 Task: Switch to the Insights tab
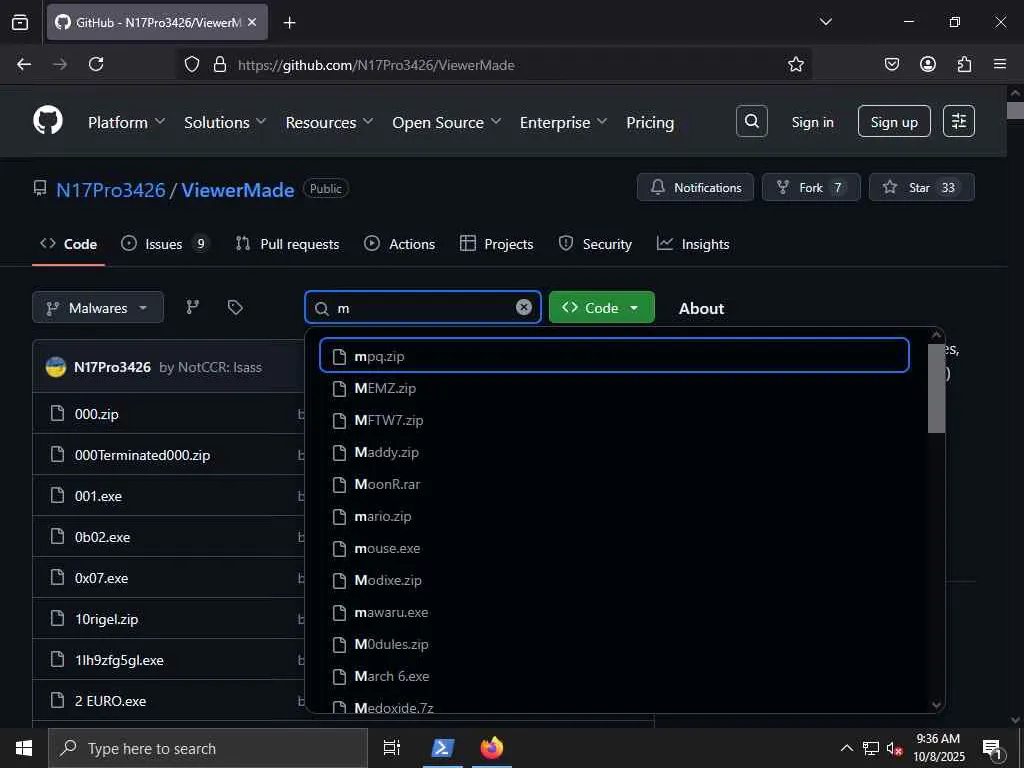tap(693, 244)
